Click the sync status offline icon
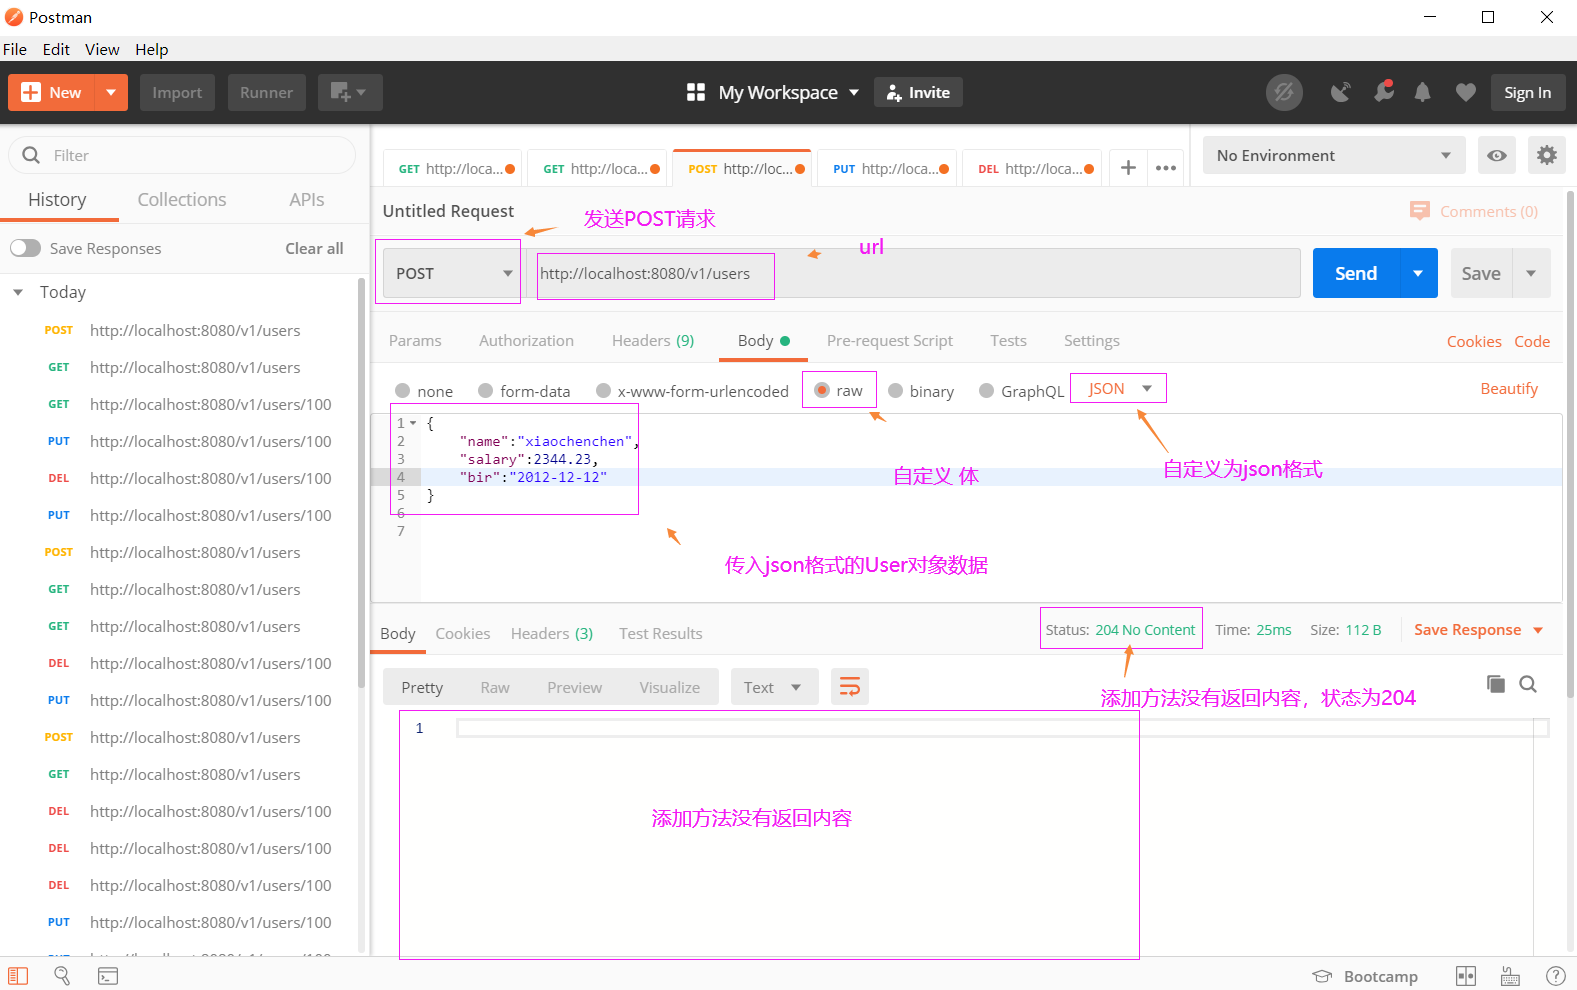 point(1284,92)
